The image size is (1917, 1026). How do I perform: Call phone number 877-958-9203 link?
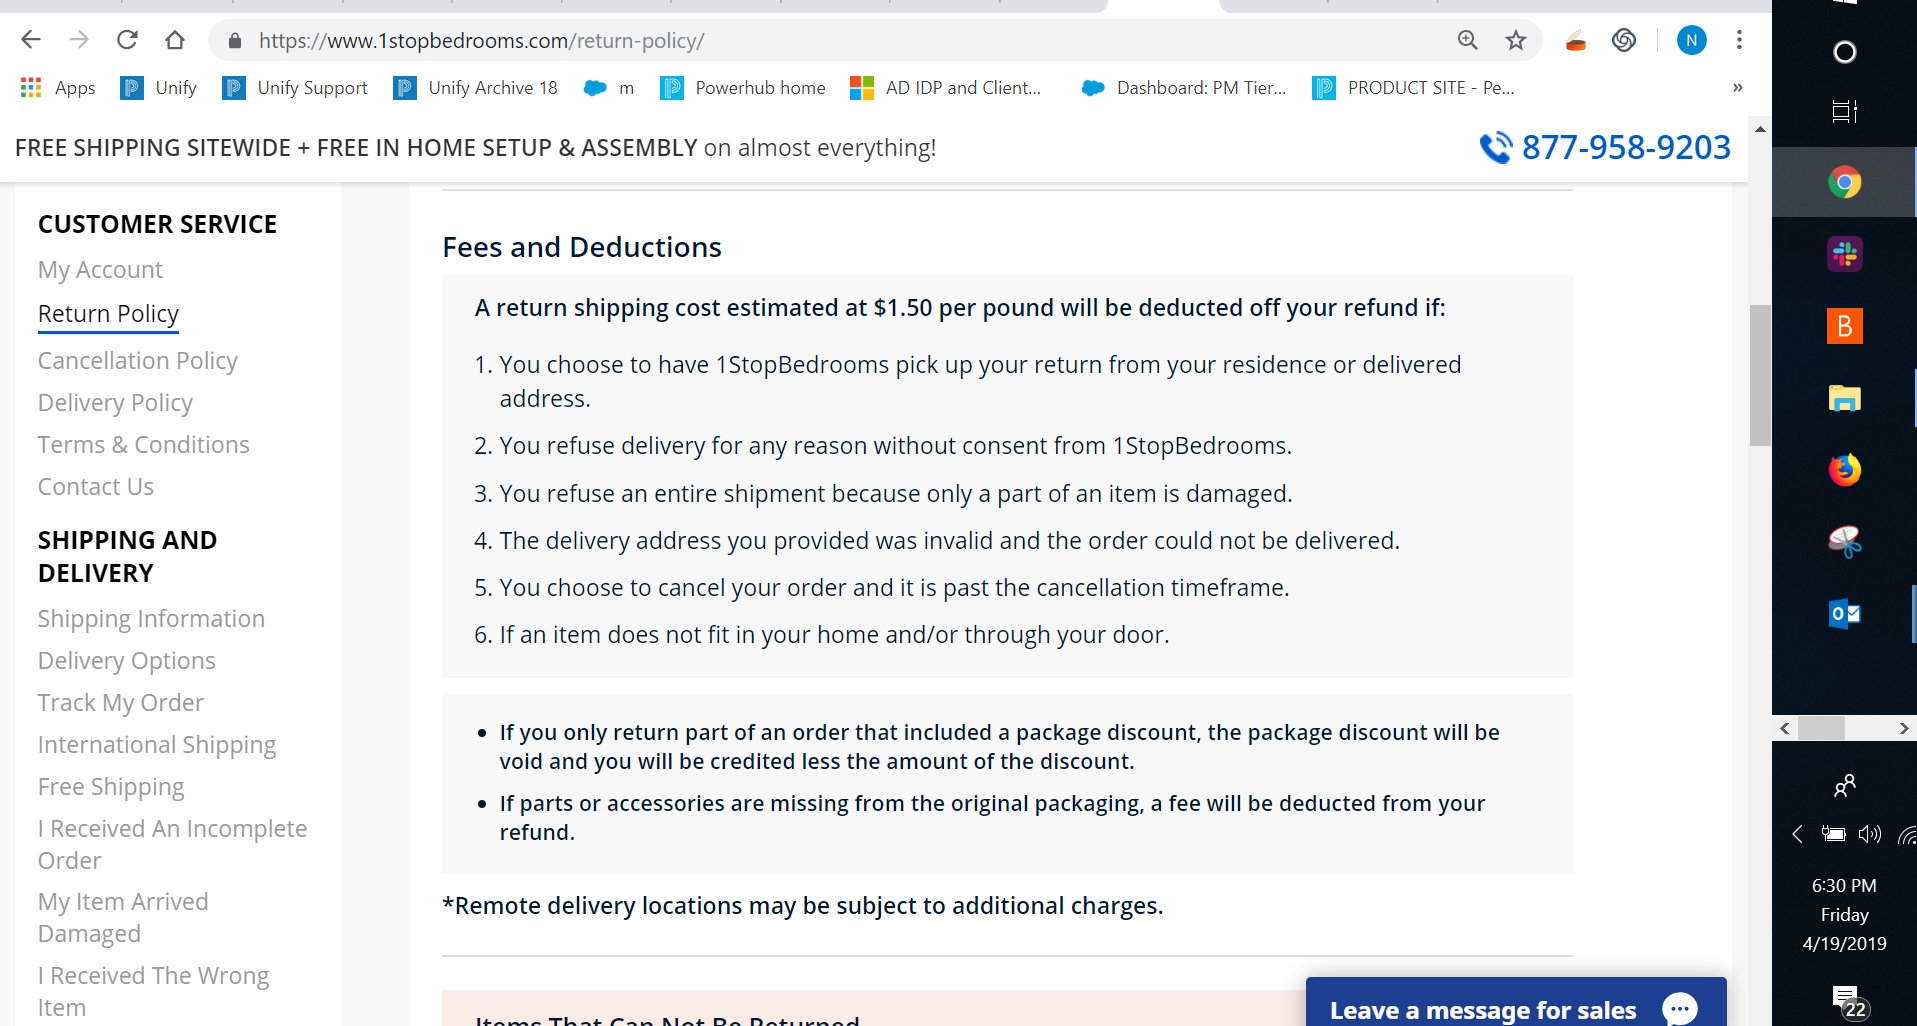tap(1625, 148)
